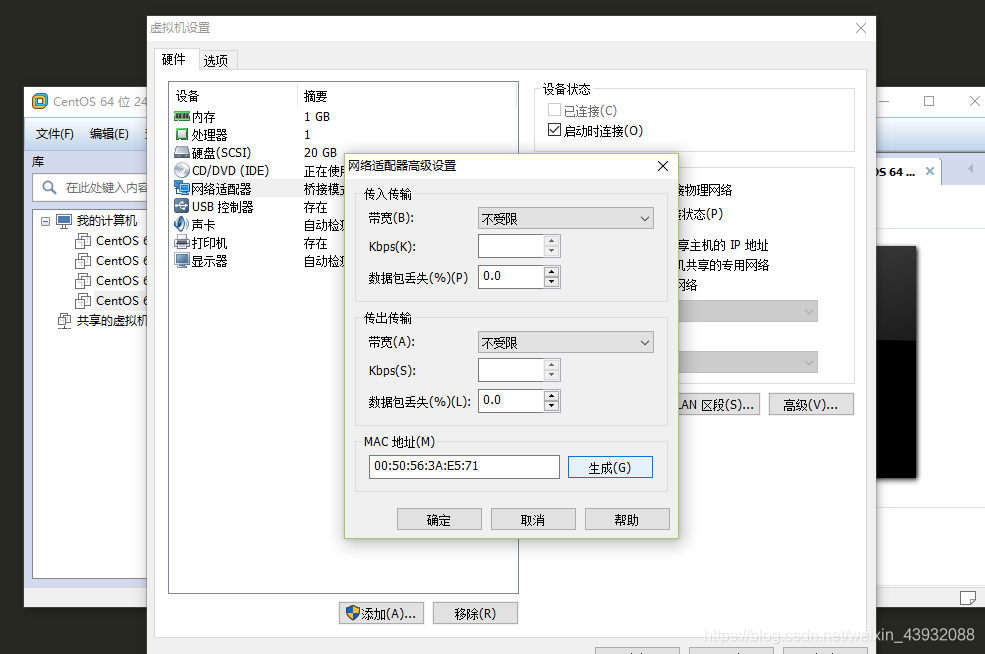Close the 网络适配器高级设置 dialog

(x=663, y=166)
